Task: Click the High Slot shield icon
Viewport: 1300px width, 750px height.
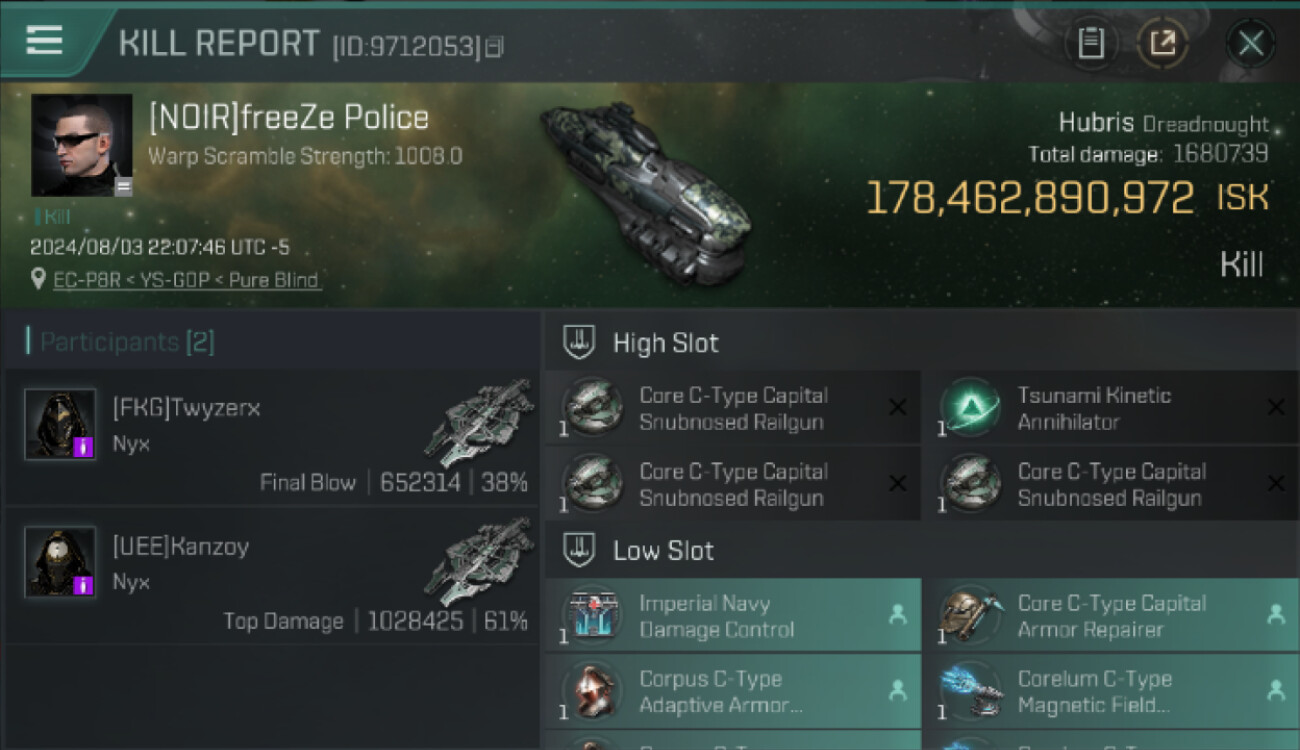Action: 578,343
